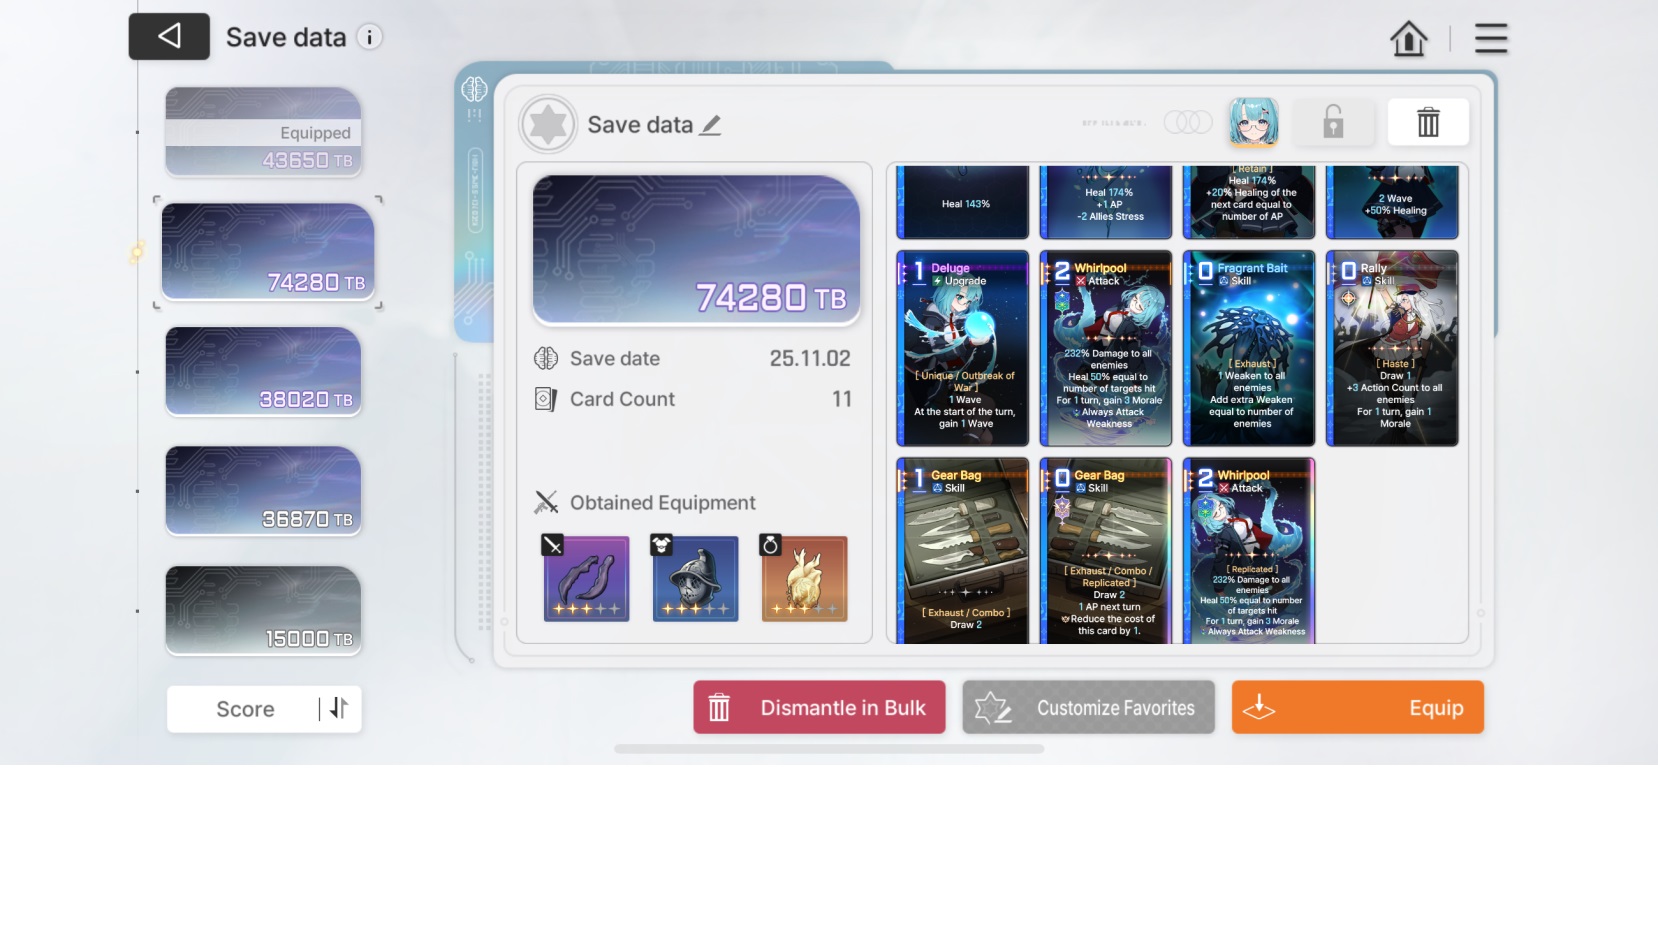Rename save data with the pencil icon
The height and width of the screenshot is (948, 1658).
(x=710, y=125)
